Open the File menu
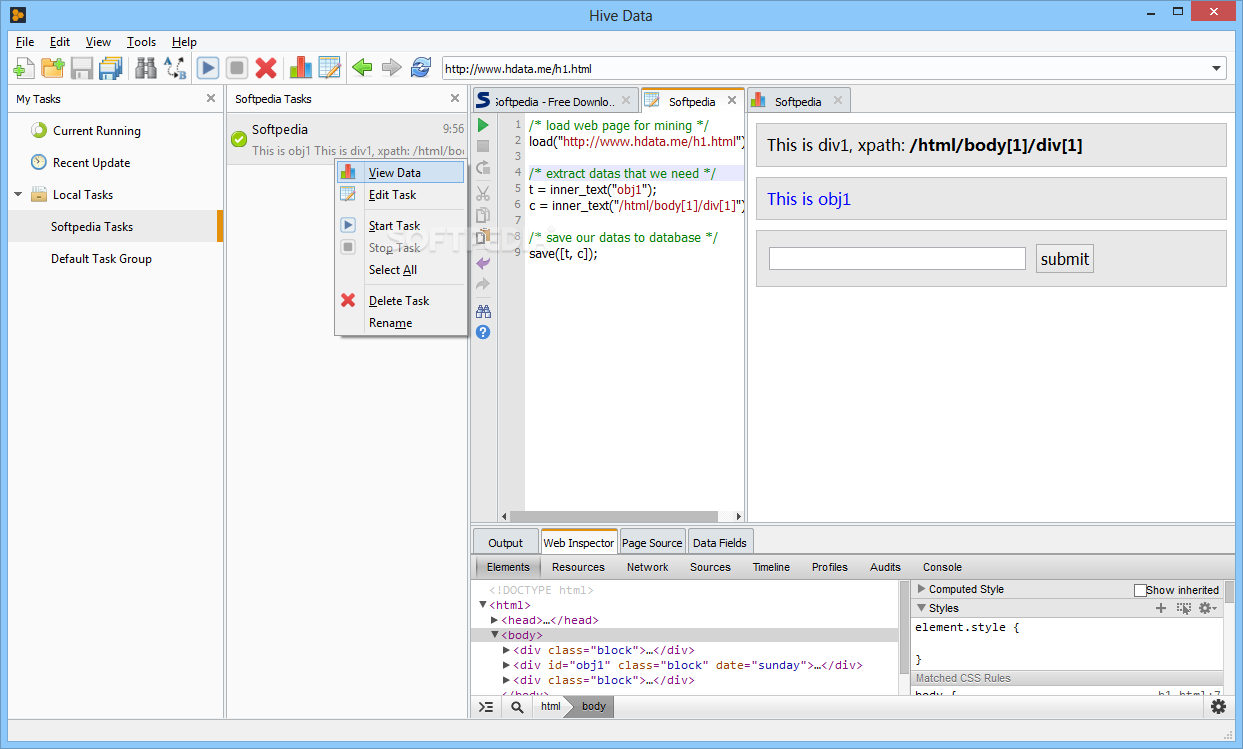This screenshot has height=749, width=1243. pos(25,42)
